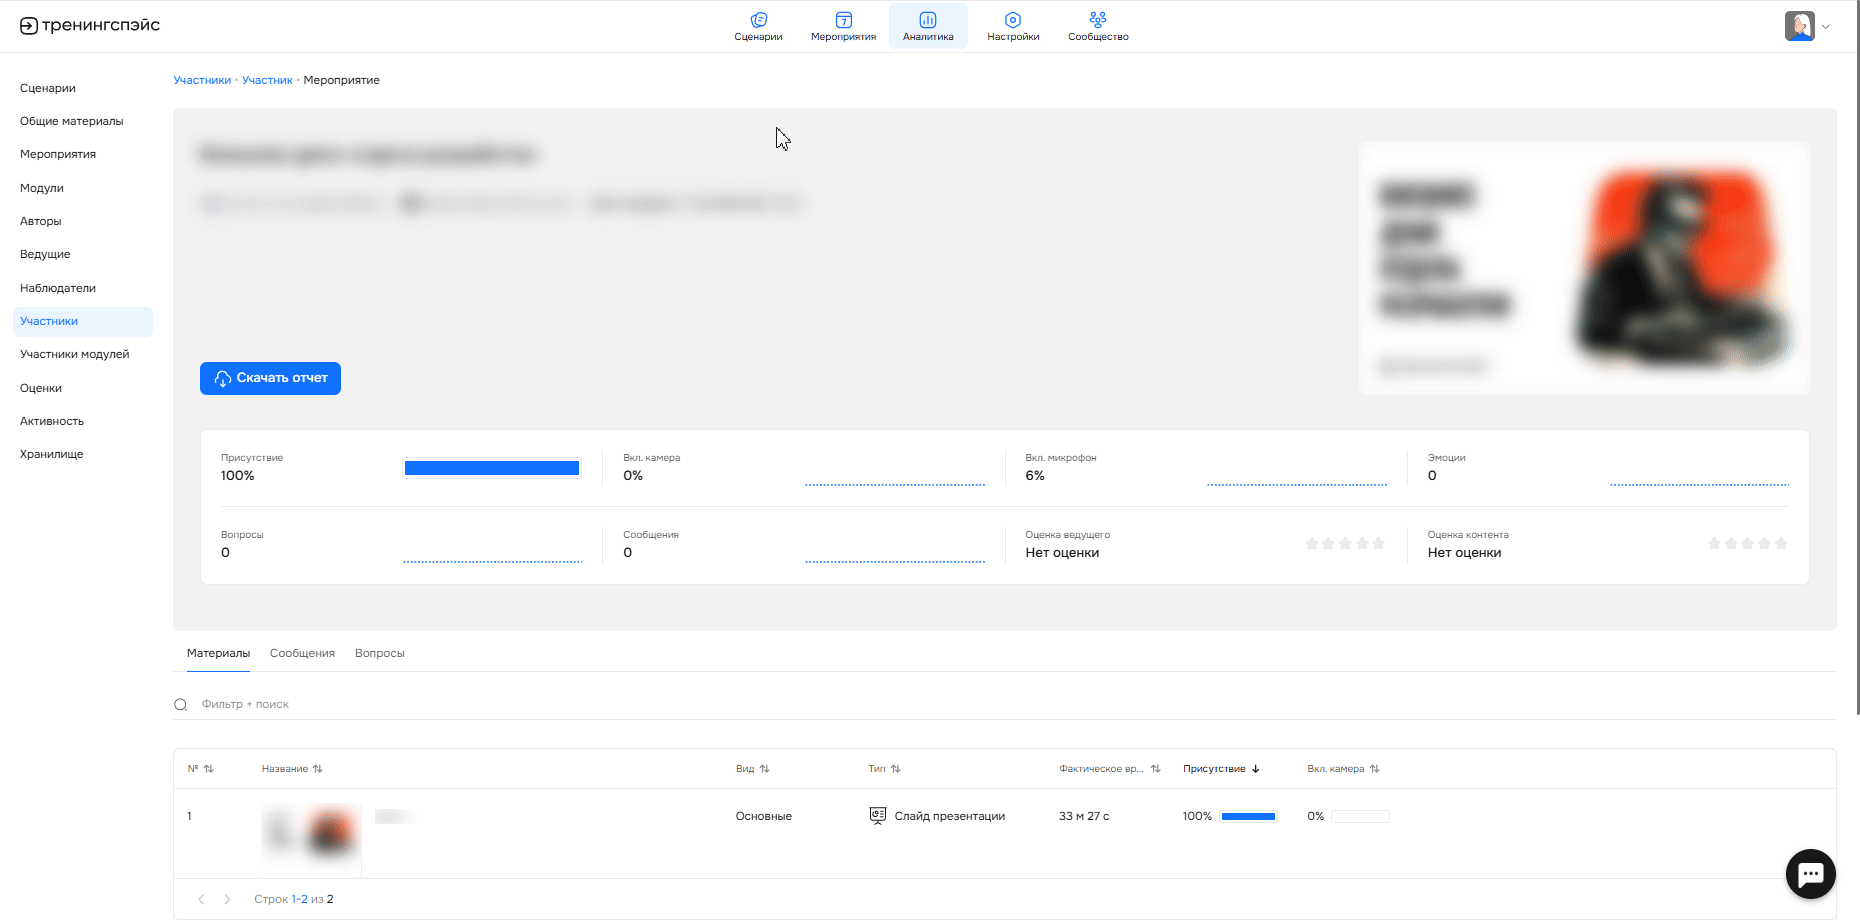This screenshot has width=1860, height=920.
Task: Click the Оценка ведущего star rating
Action: 1345,544
